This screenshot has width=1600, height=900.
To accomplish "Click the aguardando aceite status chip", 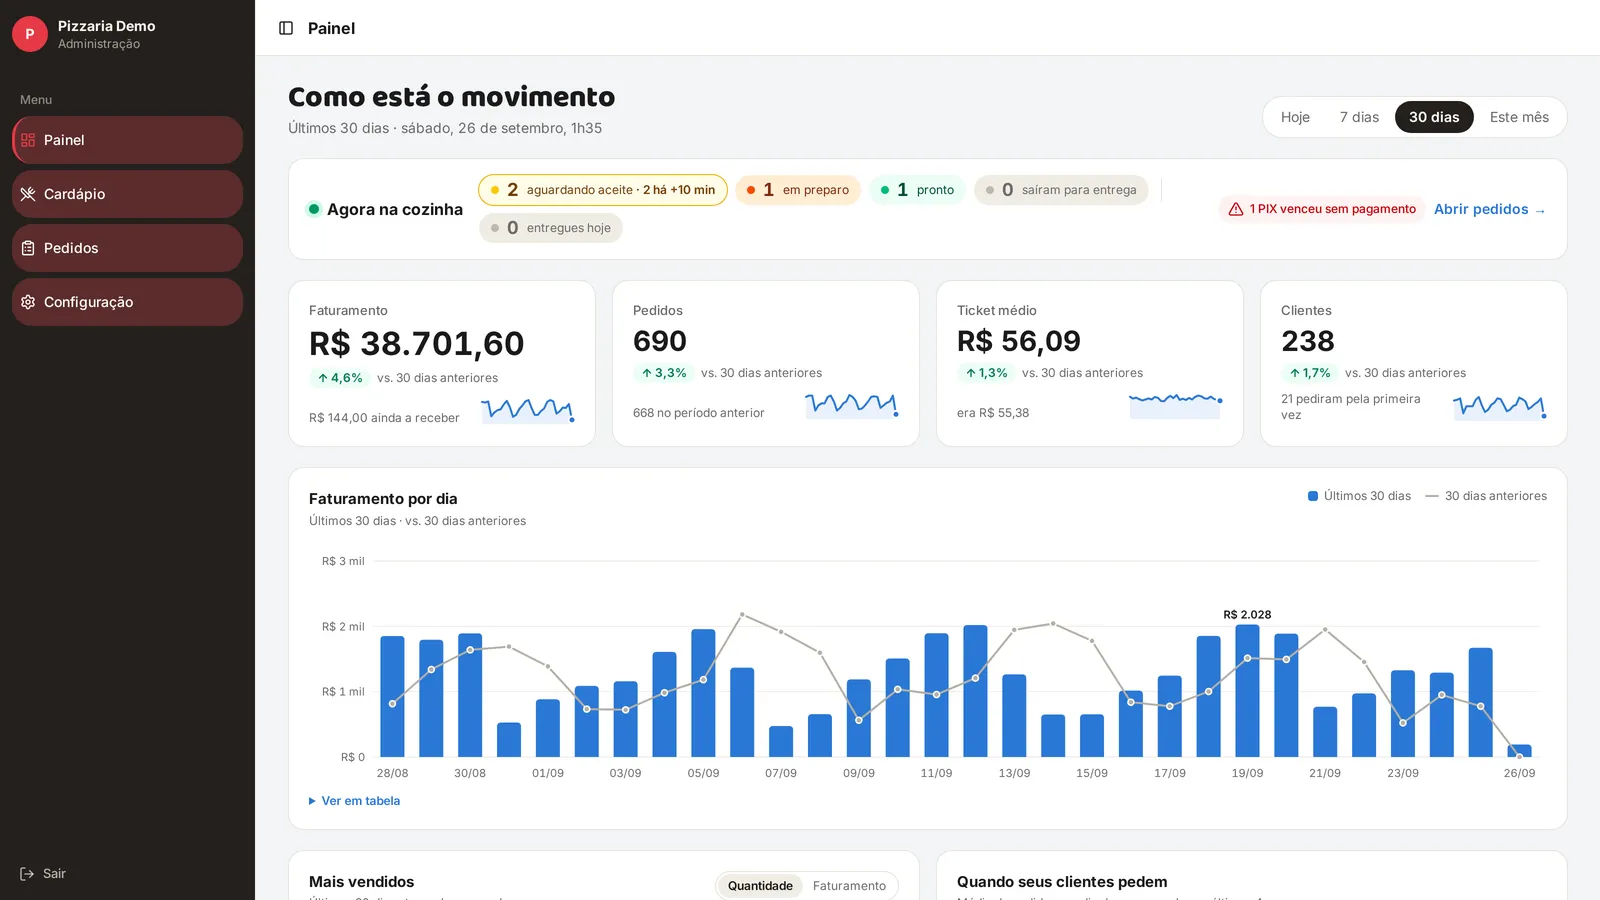I will pyautogui.click(x=603, y=190).
